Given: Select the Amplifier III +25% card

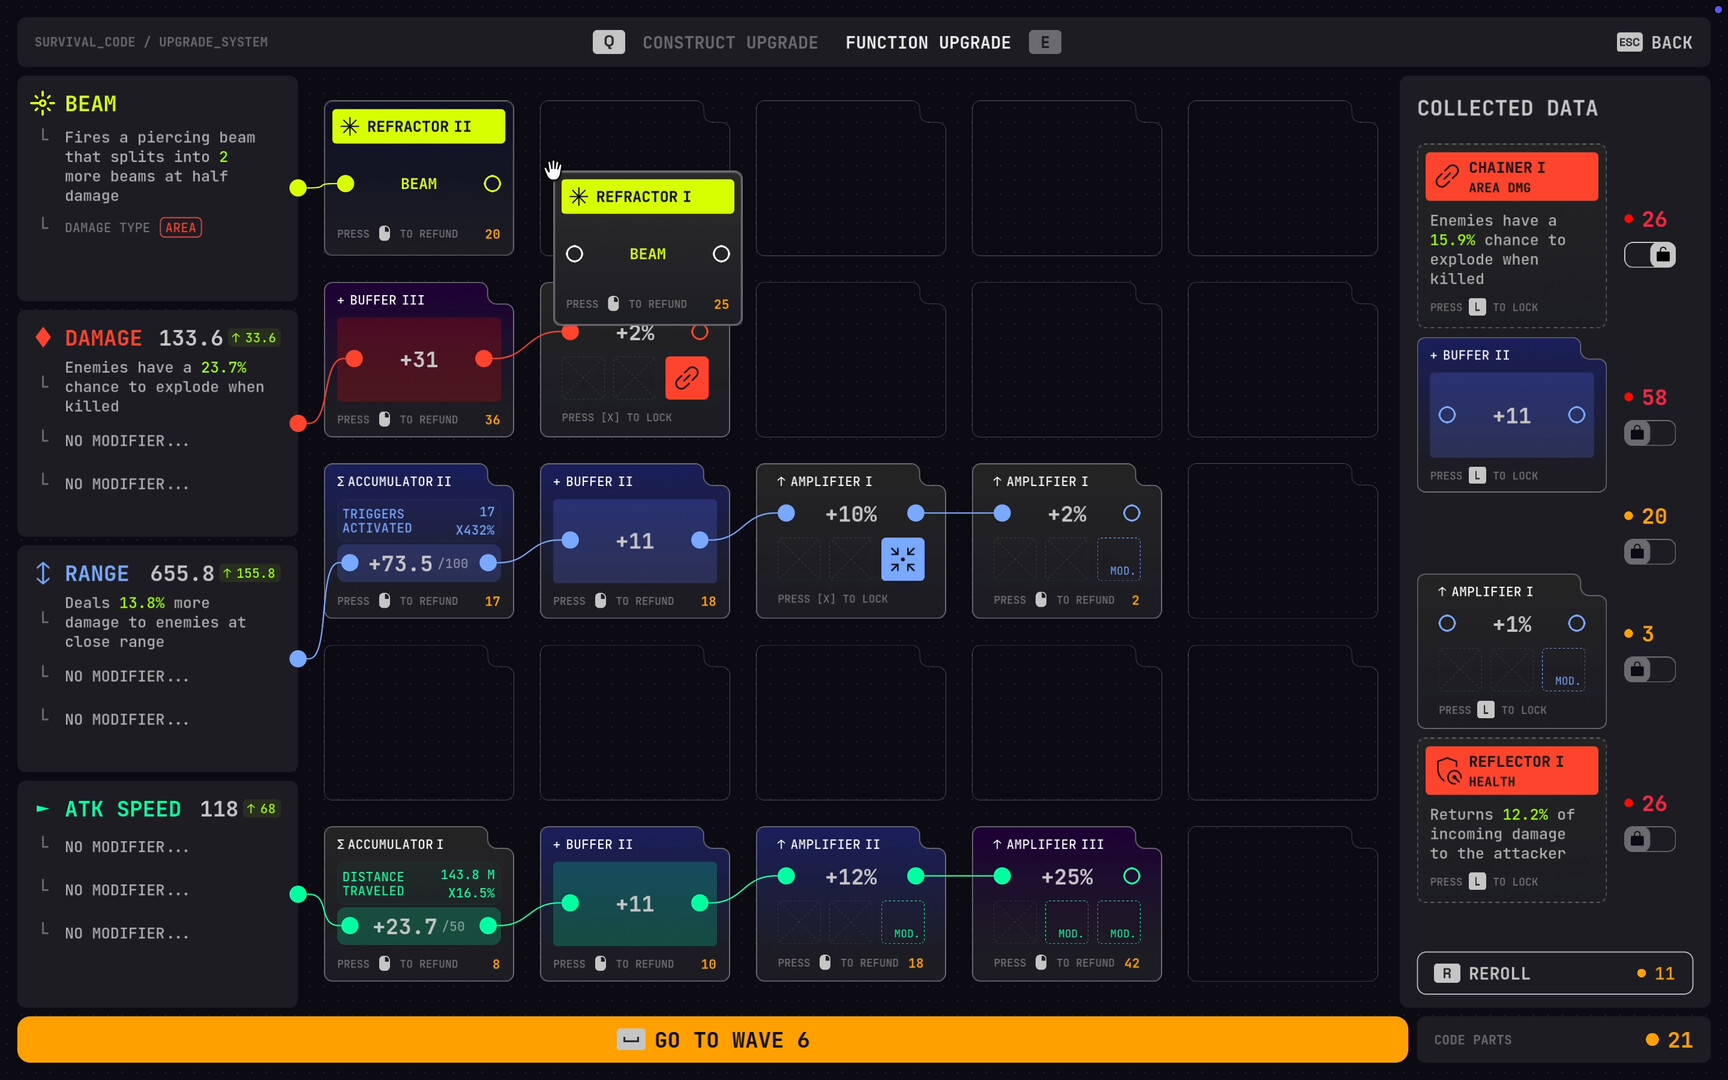Looking at the screenshot, I should (x=1067, y=904).
